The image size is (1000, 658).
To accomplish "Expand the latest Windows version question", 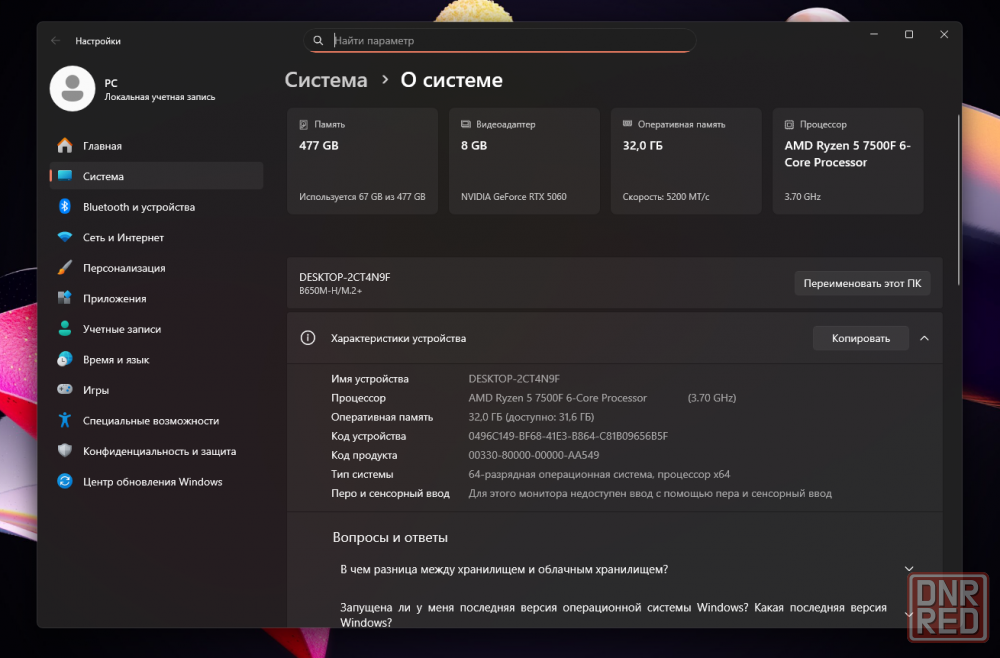I will tap(909, 614).
